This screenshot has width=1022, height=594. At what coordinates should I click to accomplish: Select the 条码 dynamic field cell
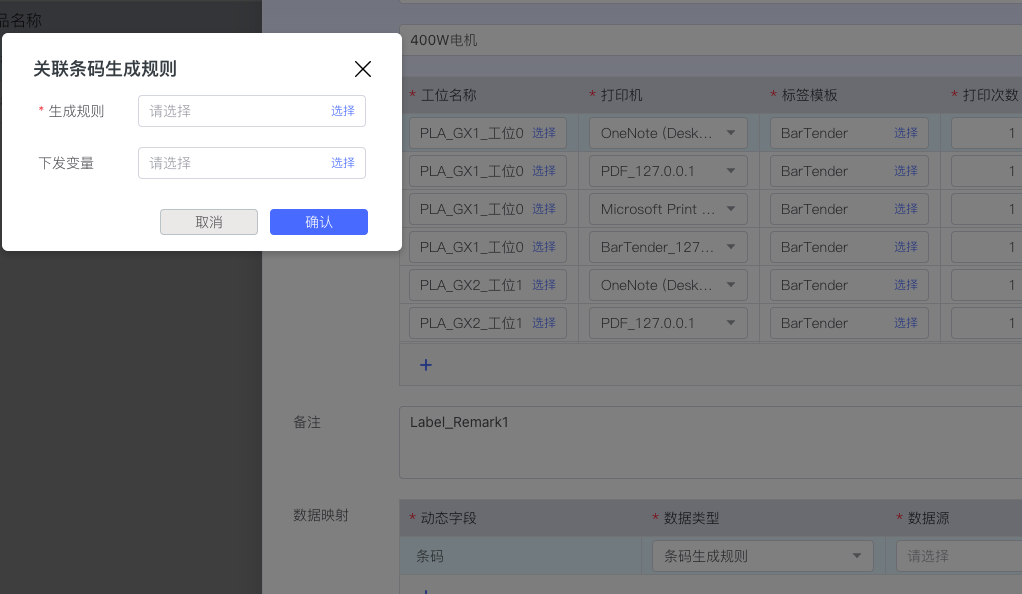(520, 556)
